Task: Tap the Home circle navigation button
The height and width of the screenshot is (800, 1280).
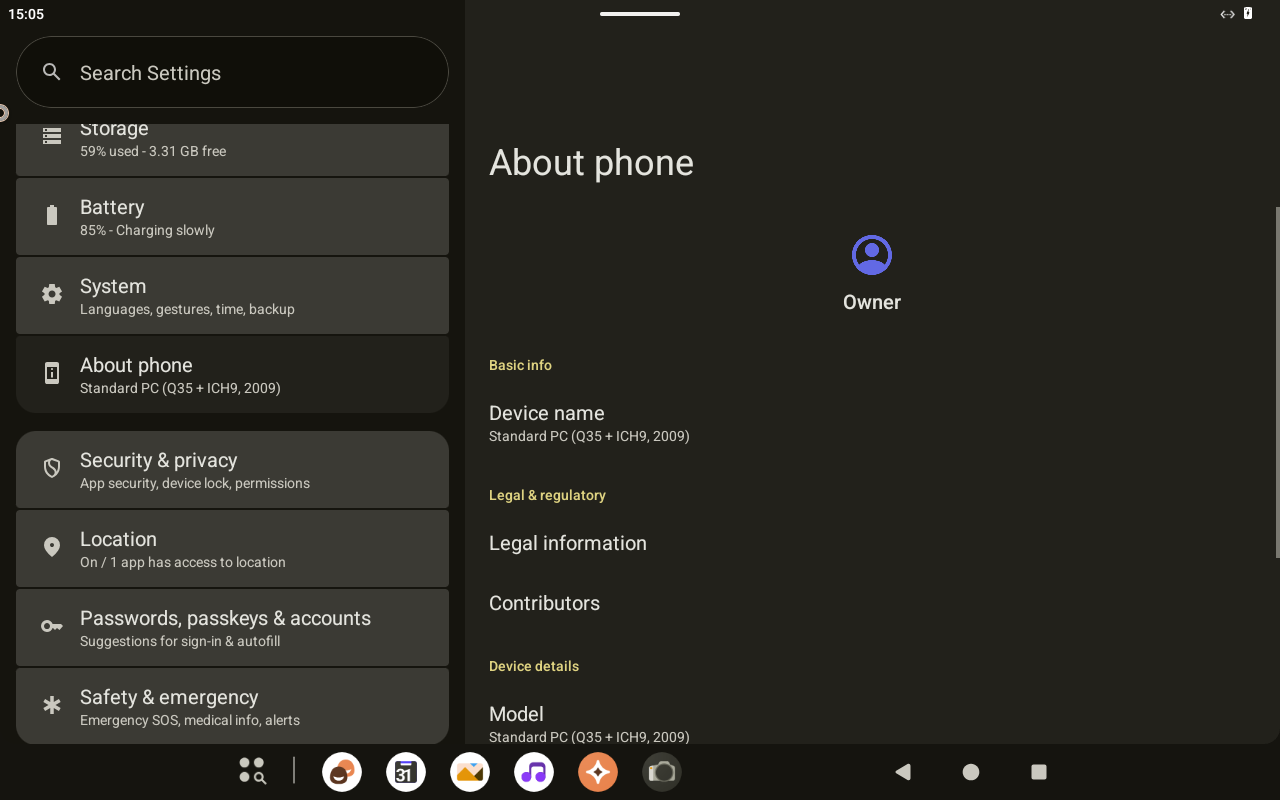Action: (970, 772)
